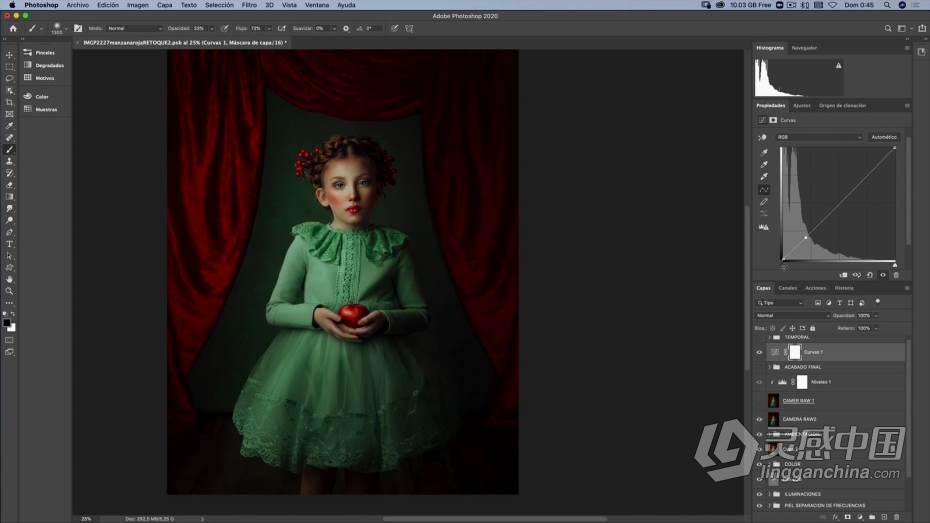Toggle layer filter on/off switch

877,301
